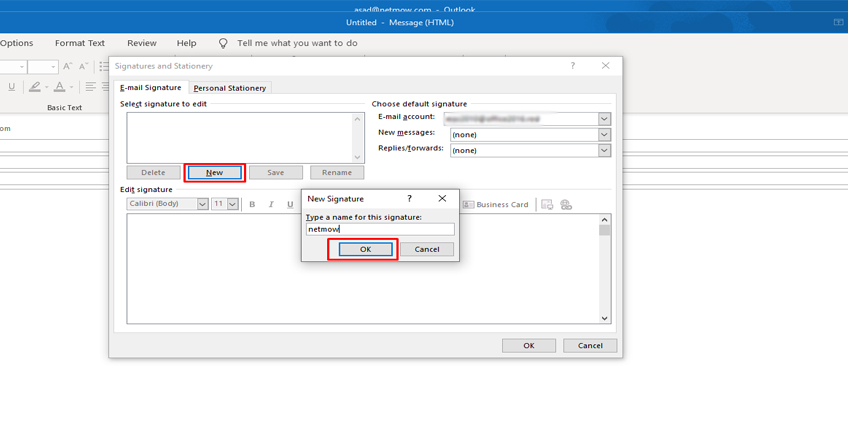Viewport: 848px width, 447px height.
Task: Toggle bold in signature editor
Action: [252, 204]
